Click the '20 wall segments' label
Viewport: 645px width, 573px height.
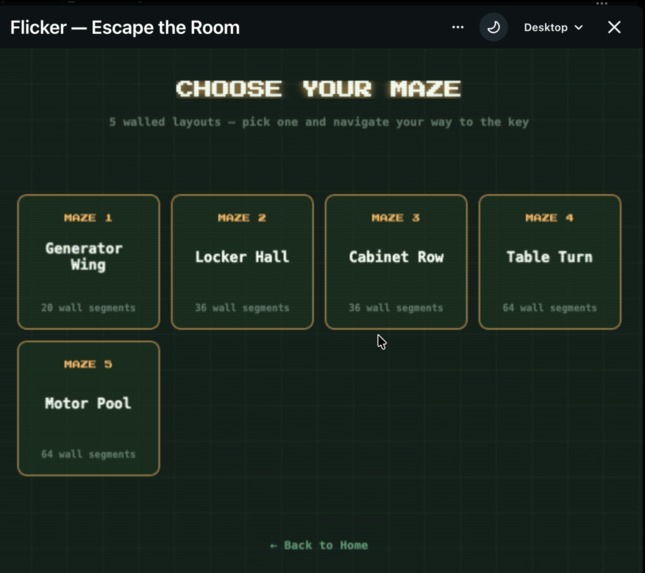coord(88,308)
